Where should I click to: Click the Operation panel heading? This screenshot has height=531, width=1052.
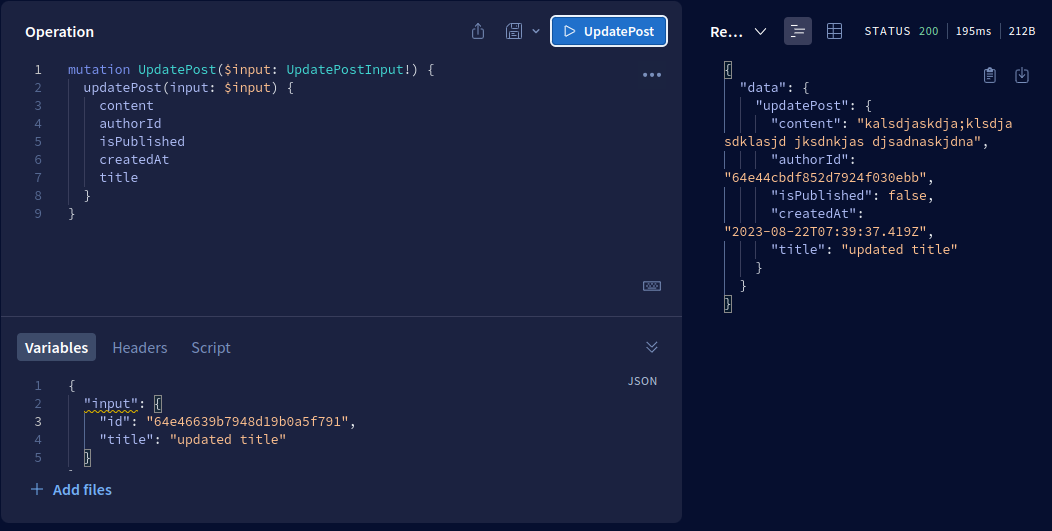[x=60, y=32]
